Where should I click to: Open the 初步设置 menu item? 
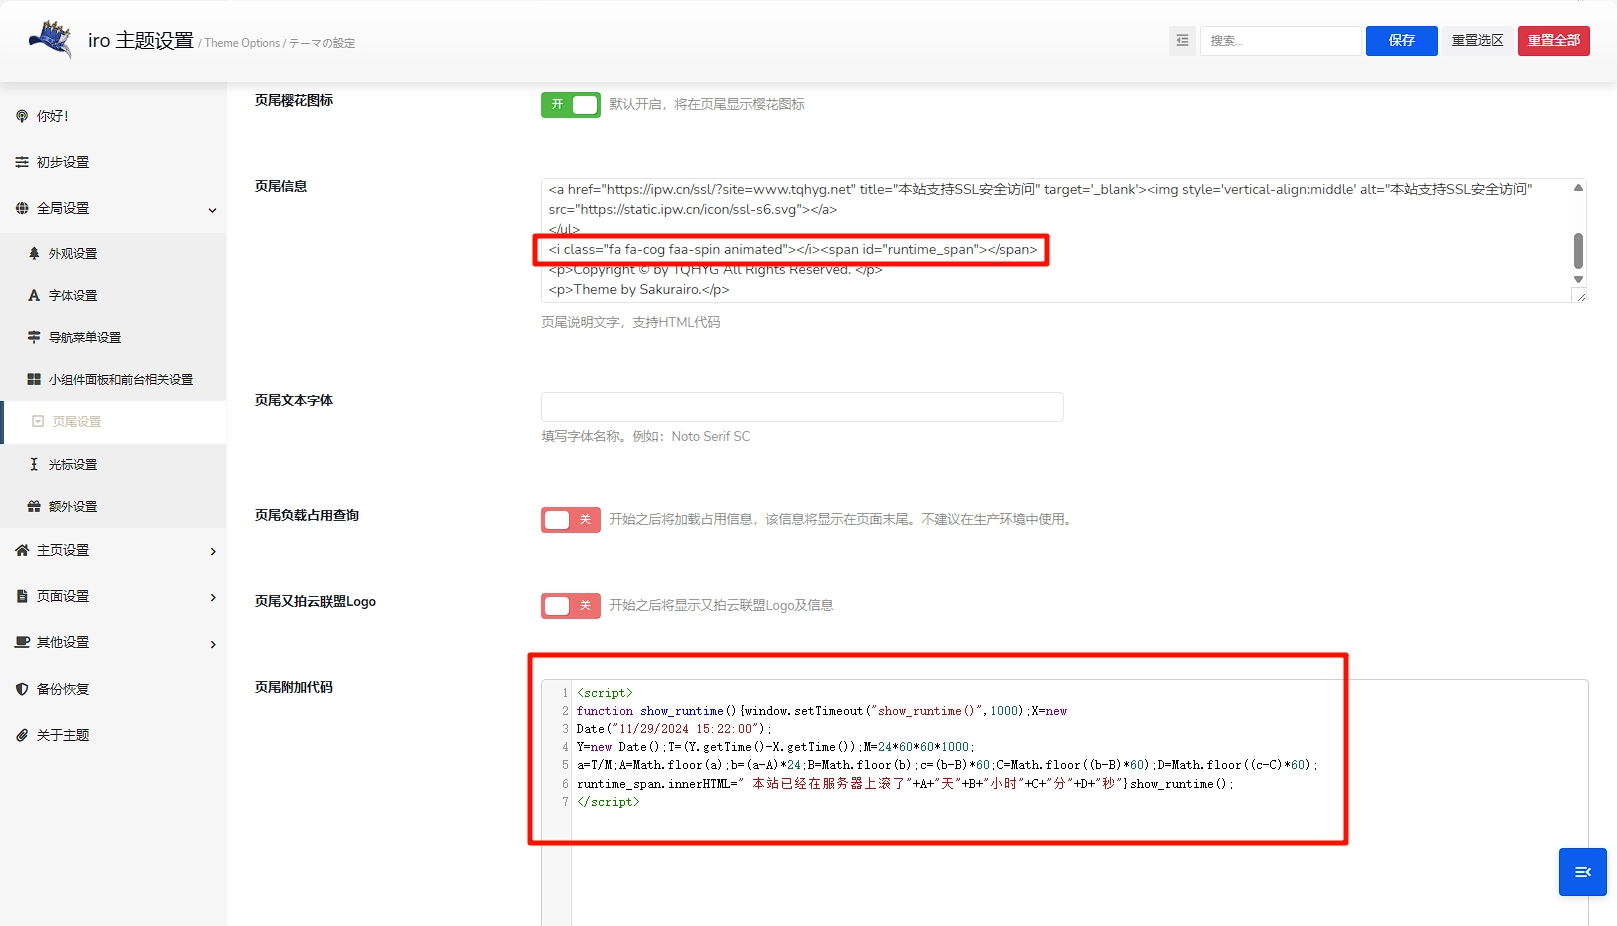tap(63, 162)
